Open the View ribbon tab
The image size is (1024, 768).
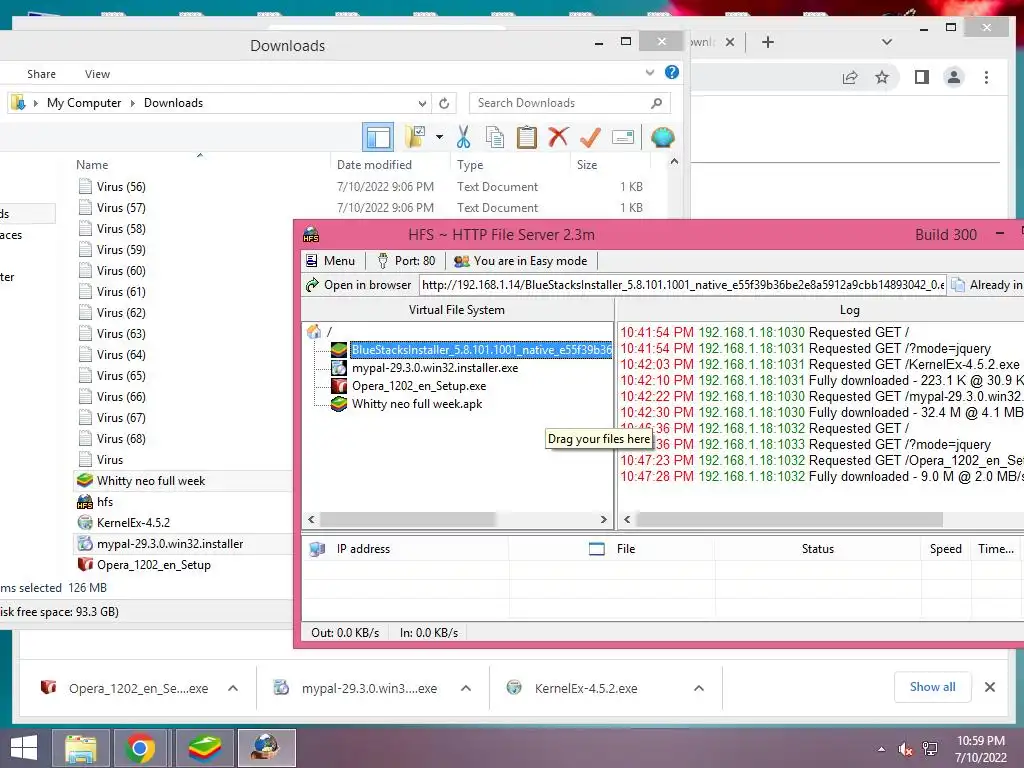(97, 74)
